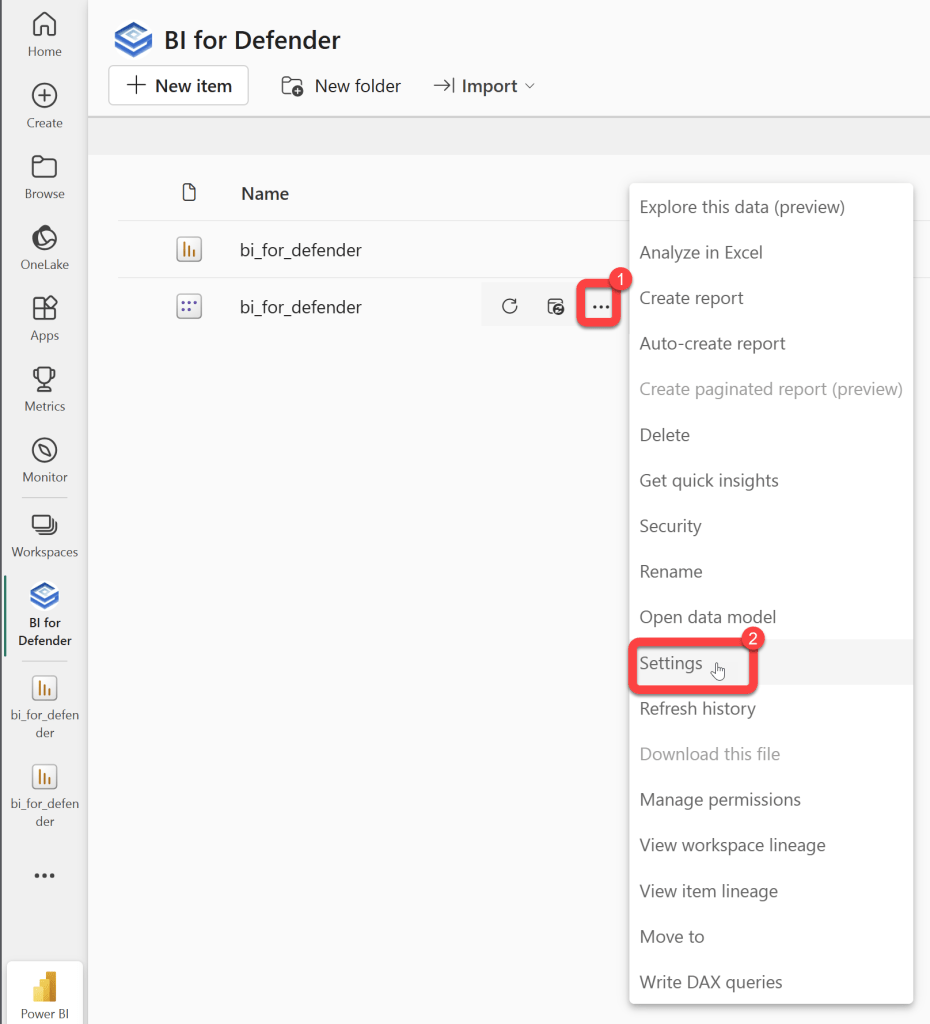
Task: Open the Create page from sidebar
Action: [44, 106]
